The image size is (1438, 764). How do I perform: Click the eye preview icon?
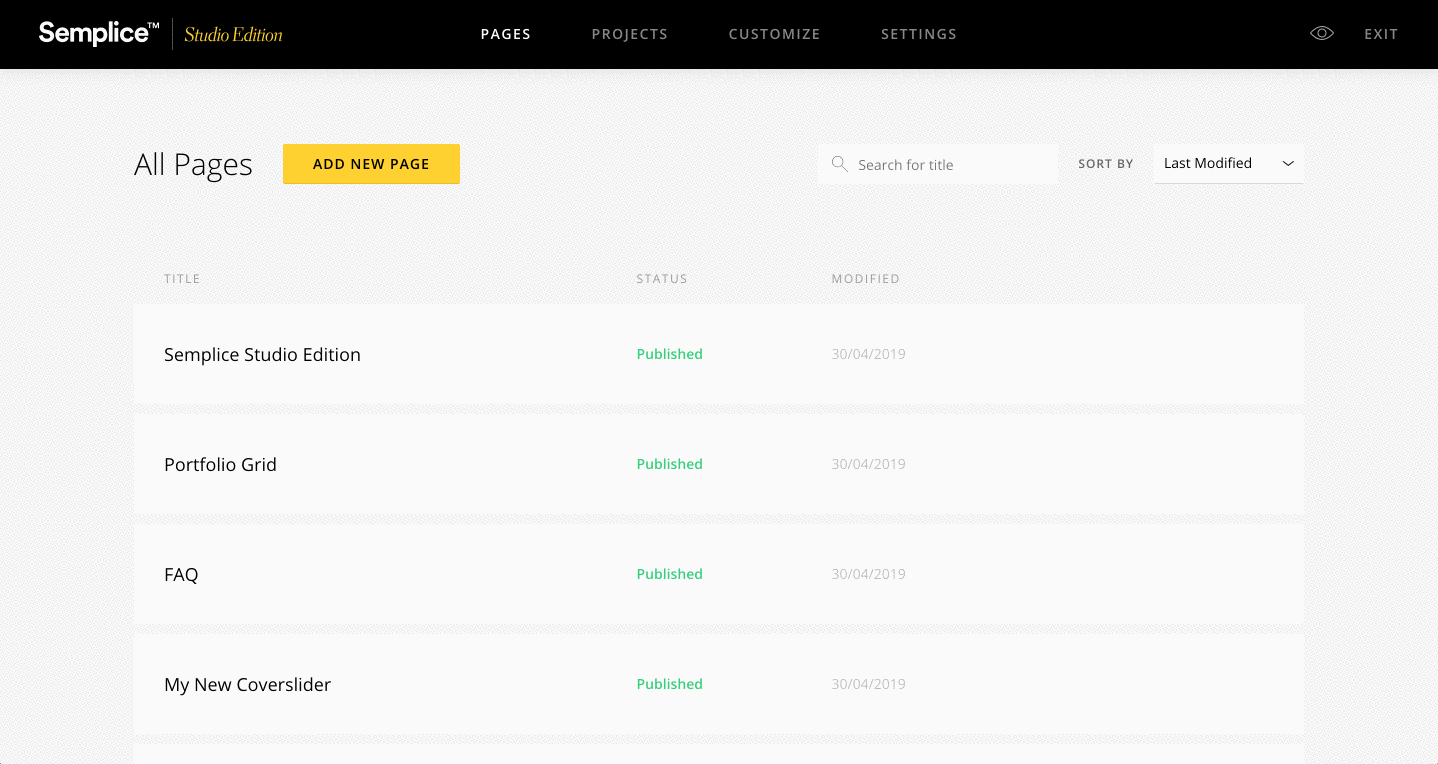coord(1322,33)
